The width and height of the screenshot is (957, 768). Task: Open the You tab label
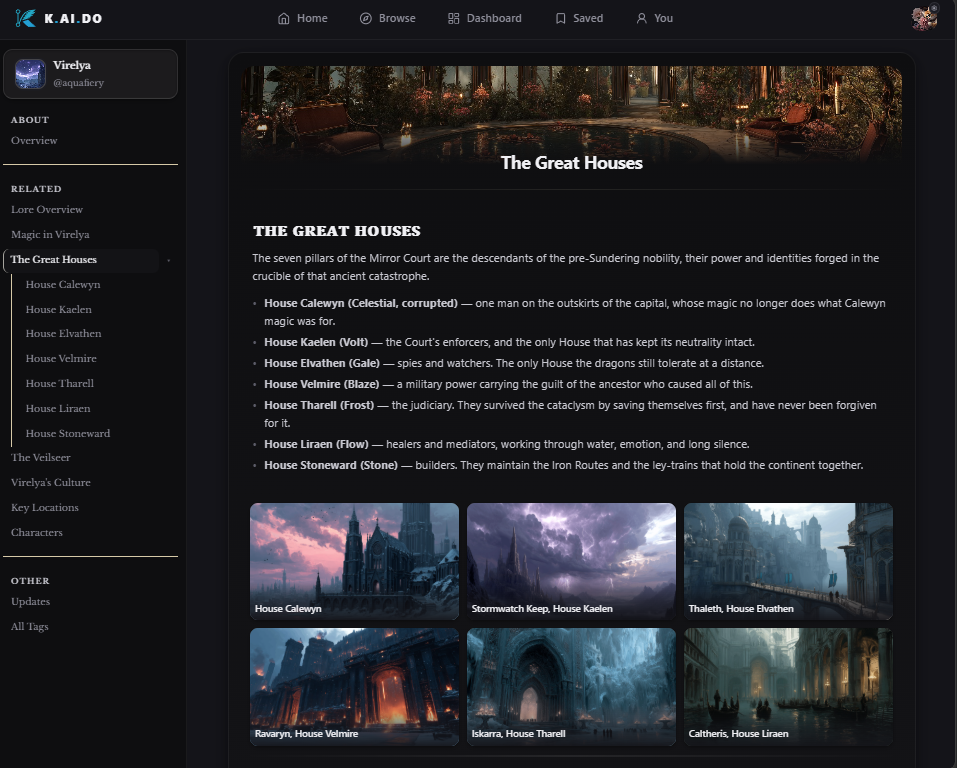coord(663,18)
